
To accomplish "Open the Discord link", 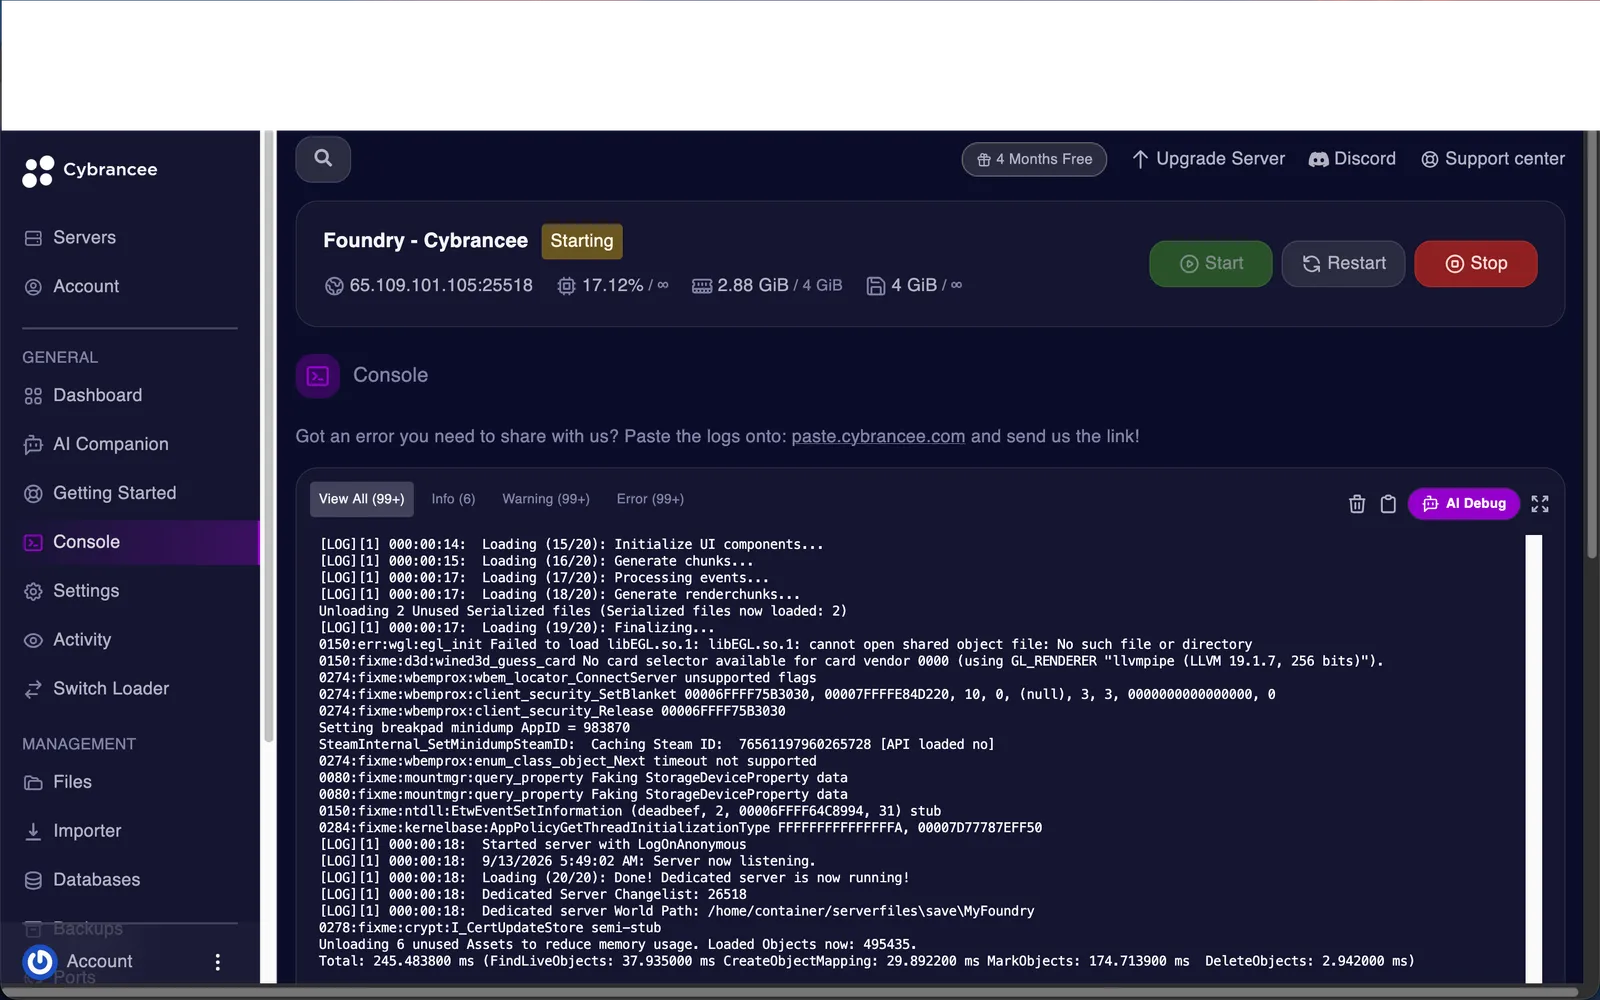I will (x=1352, y=159).
